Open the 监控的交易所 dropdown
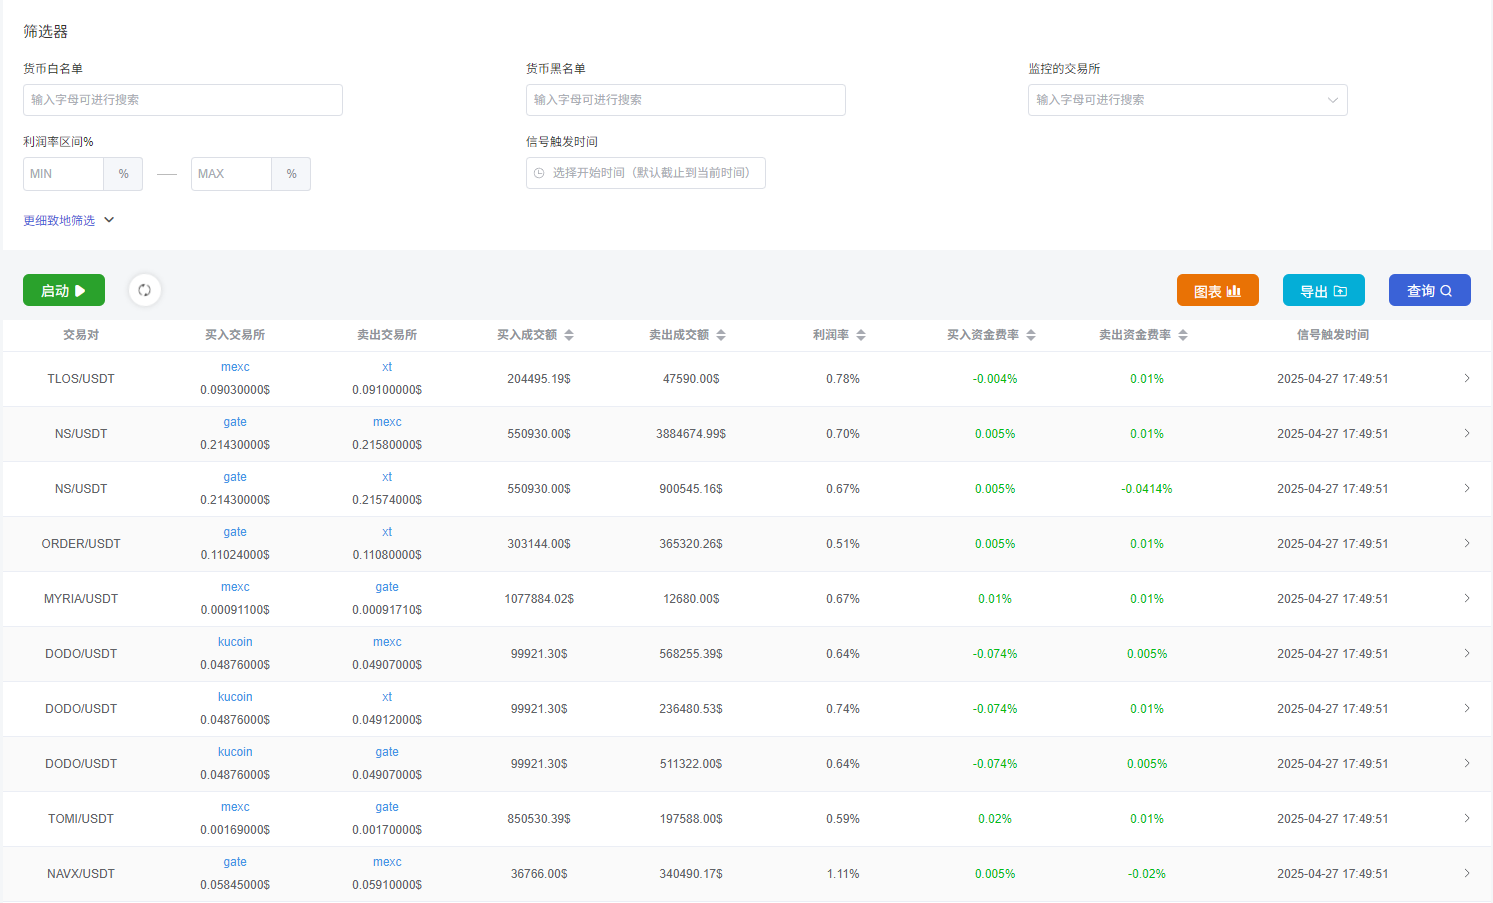The width and height of the screenshot is (1493, 903). pos(1187,100)
